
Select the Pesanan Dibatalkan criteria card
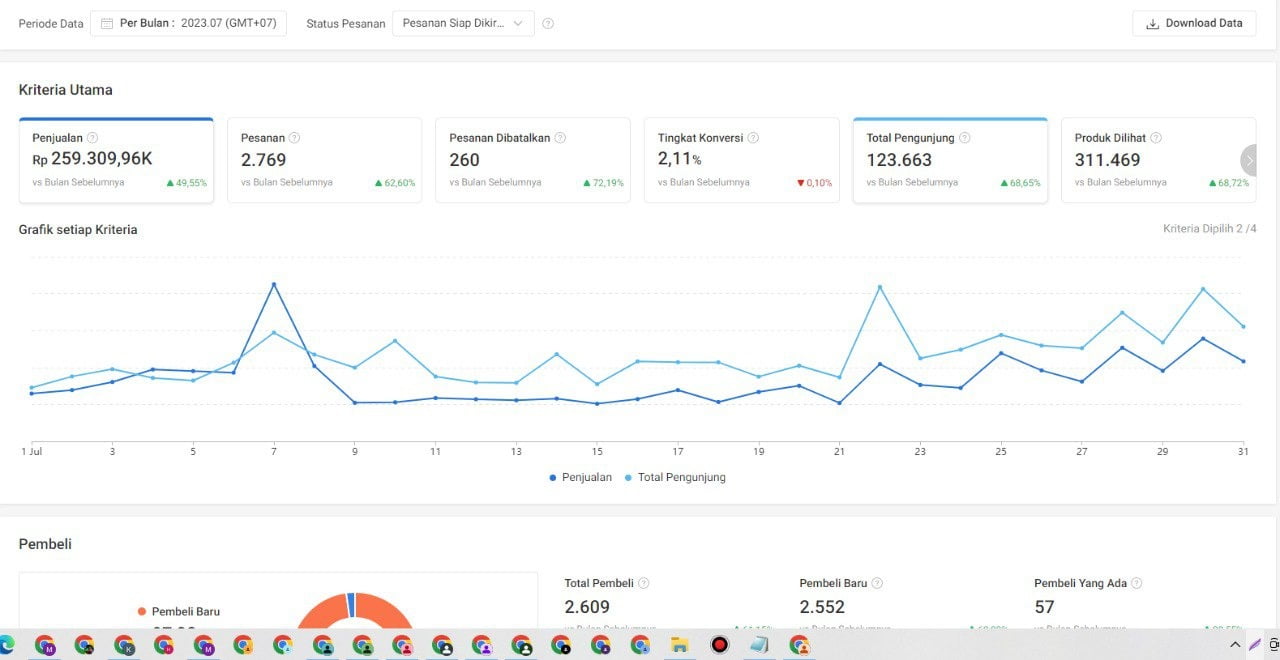(x=533, y=160)
